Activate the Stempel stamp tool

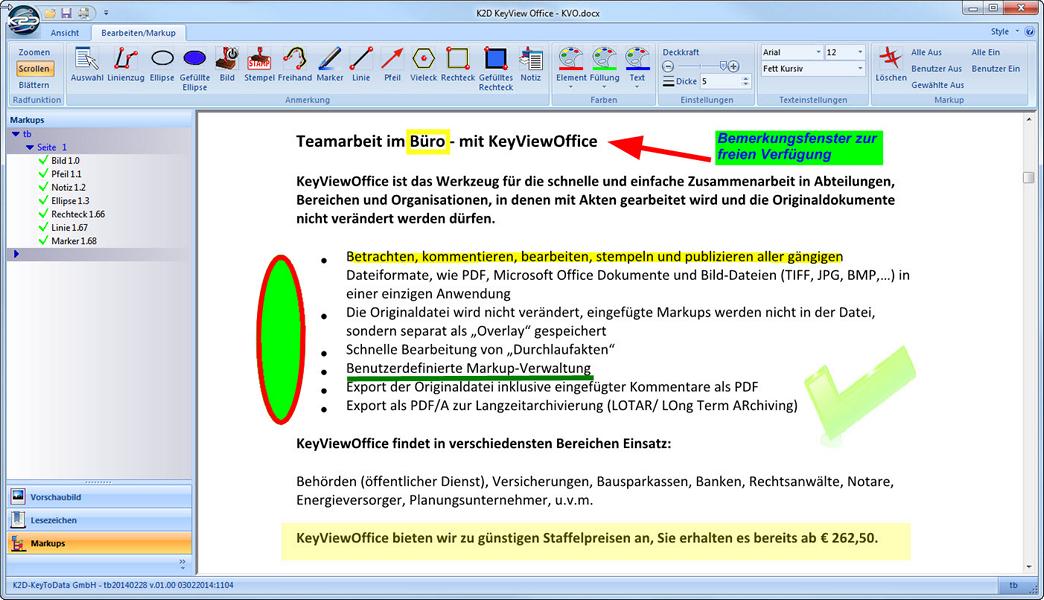point(259,65)
